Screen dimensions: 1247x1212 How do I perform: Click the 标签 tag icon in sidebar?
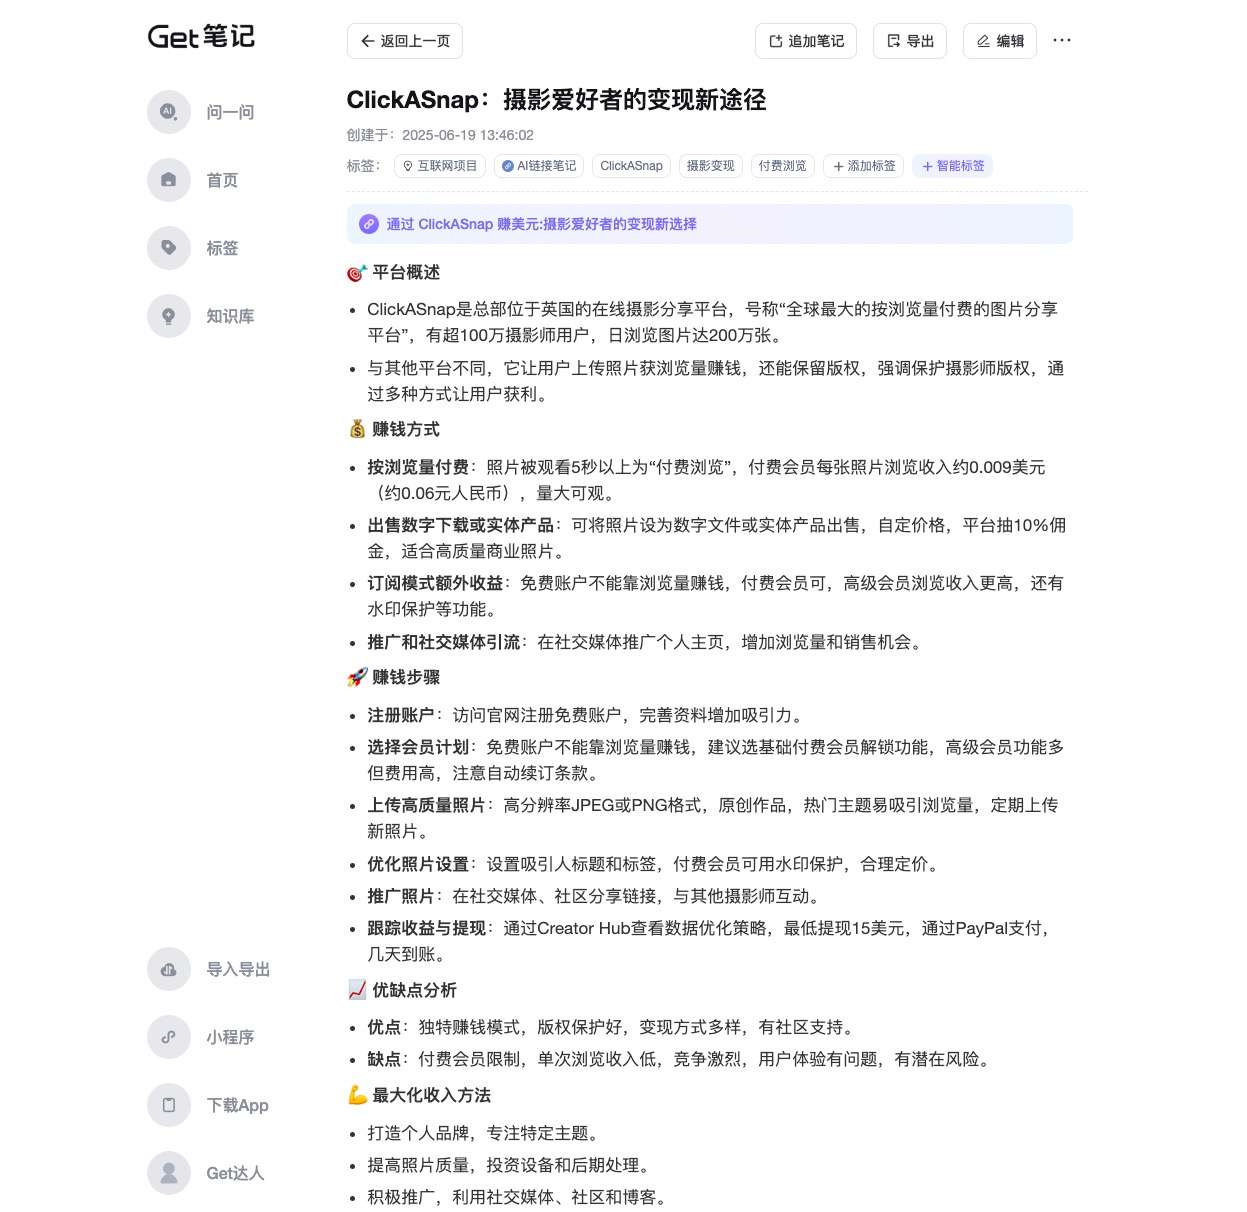pos(169,248)
